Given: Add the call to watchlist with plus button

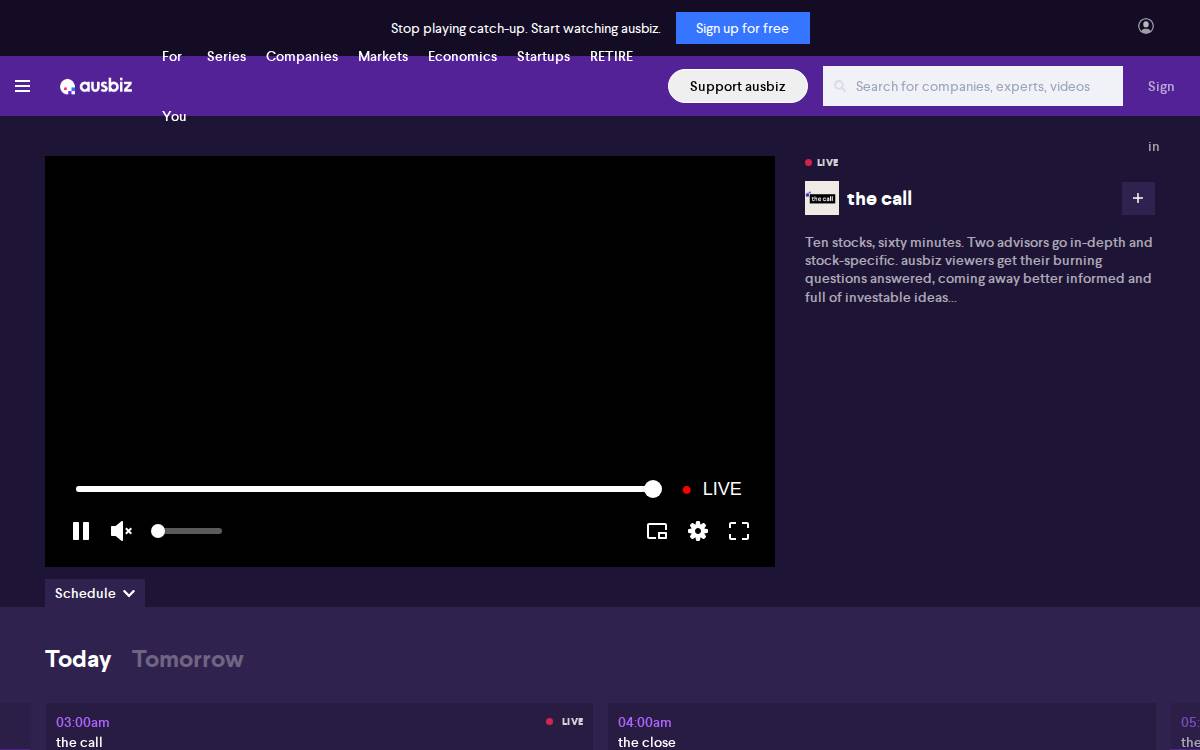Looking at the screenshot, I should point(1138,198).
